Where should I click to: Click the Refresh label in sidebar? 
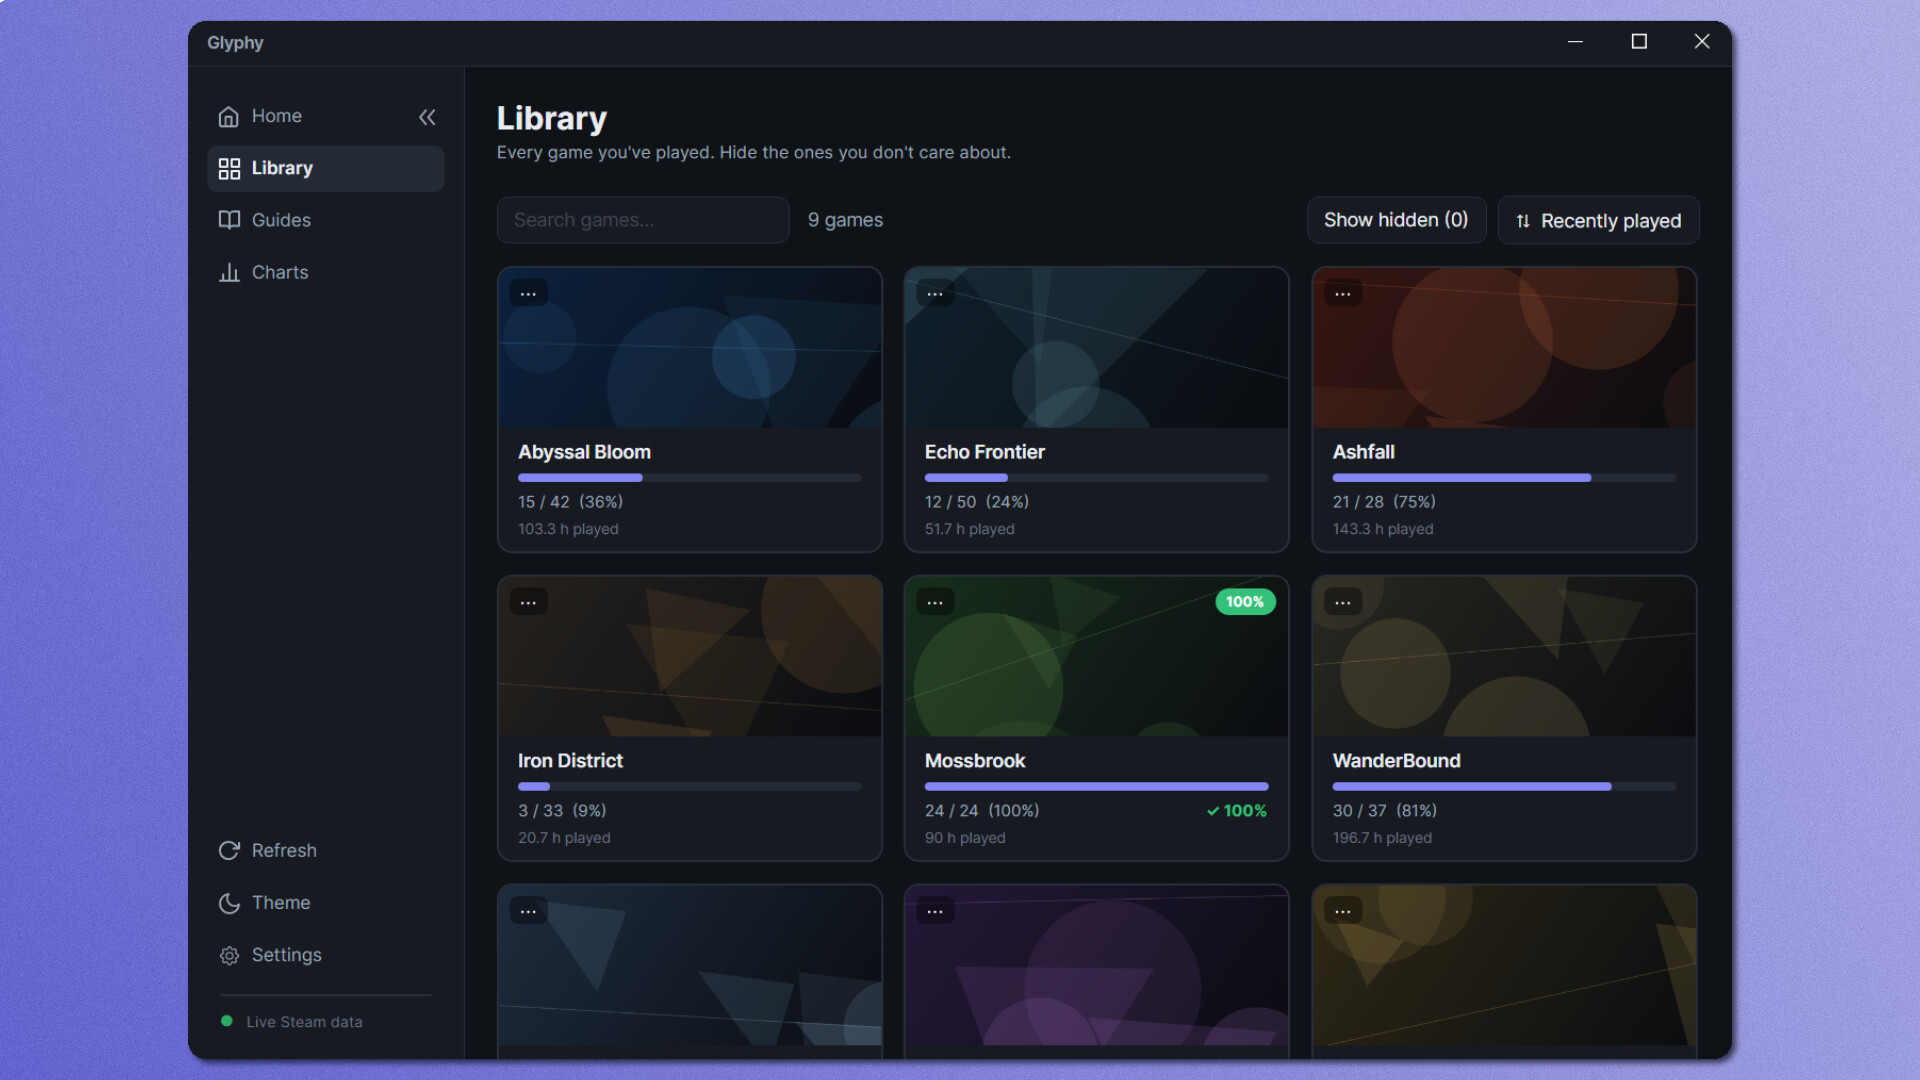pos(284,851)
